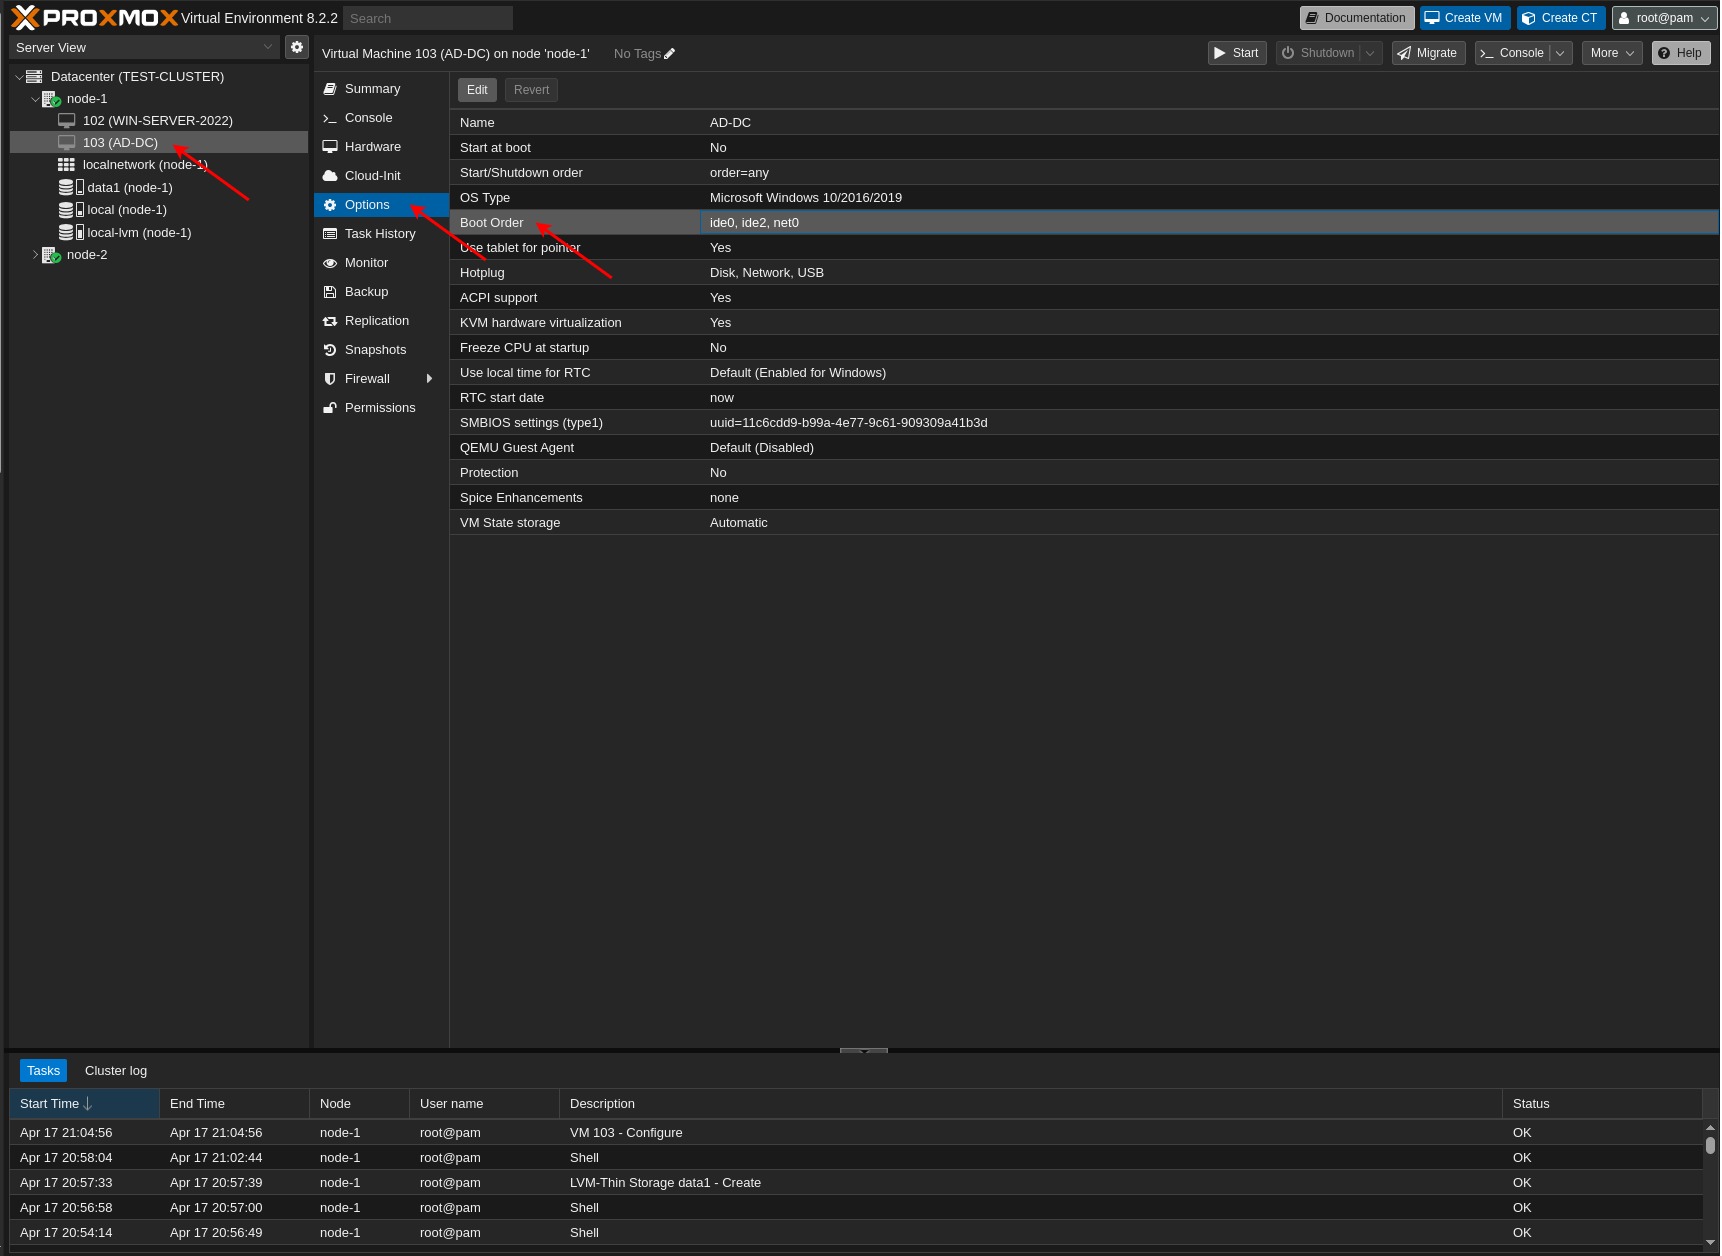The image size is (1722, 1256).
Task: Edit tags using the pencil icon beside No Tags
Action: coord(668,53)
